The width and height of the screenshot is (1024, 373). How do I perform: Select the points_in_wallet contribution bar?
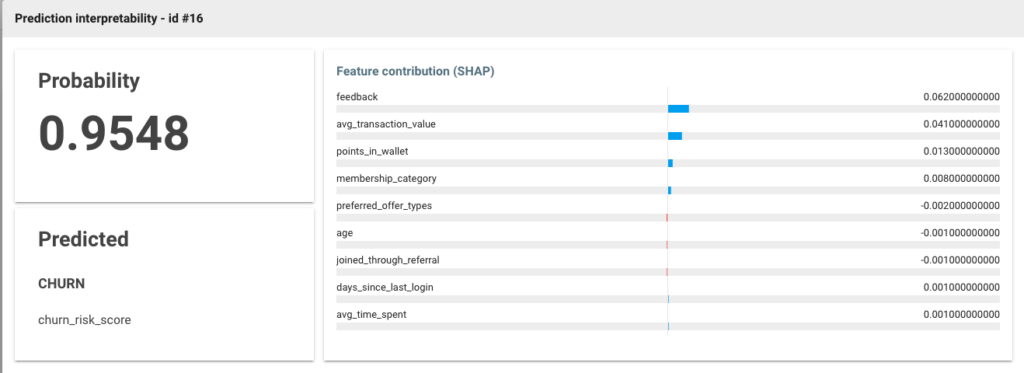(670, 163)
